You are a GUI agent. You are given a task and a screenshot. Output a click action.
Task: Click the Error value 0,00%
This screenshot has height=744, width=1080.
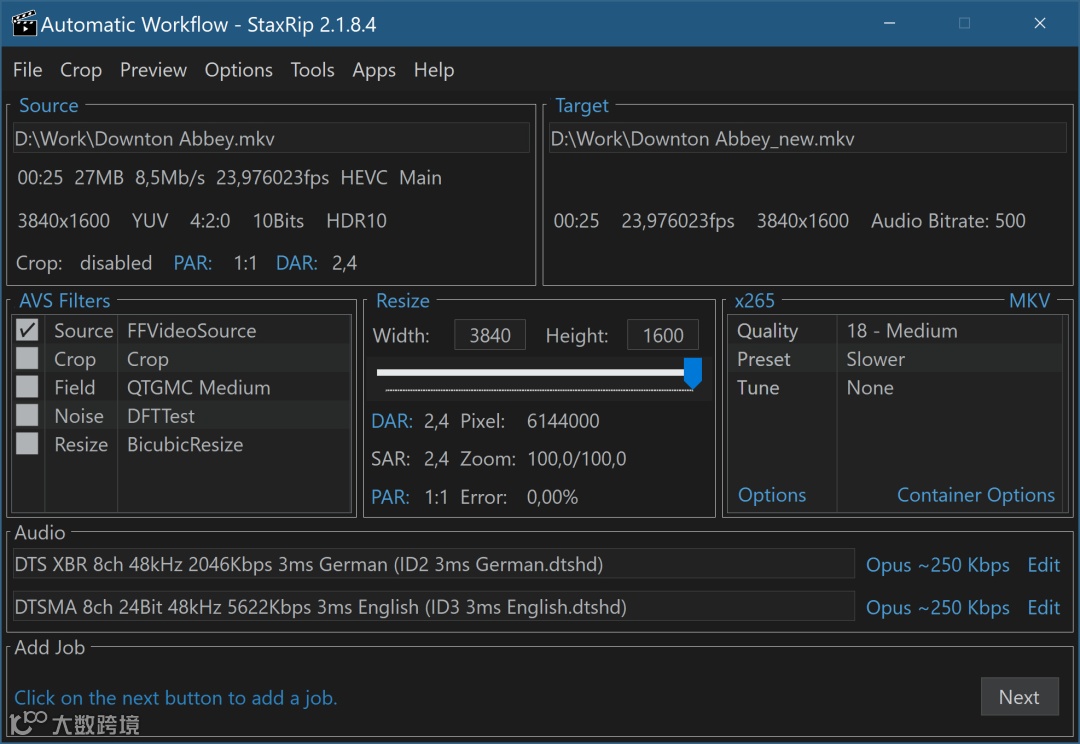coord(552,497)
